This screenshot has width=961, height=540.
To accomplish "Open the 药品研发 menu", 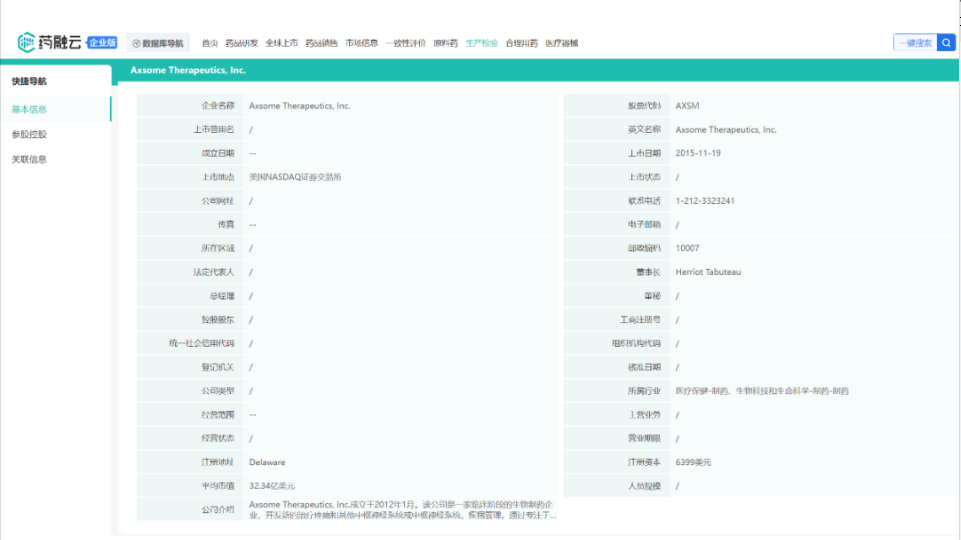I will point(241,43).
